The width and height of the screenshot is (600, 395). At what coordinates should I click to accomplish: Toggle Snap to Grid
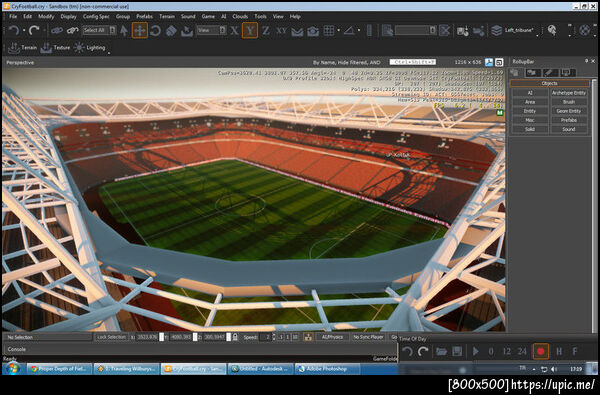tap(329, 30)
